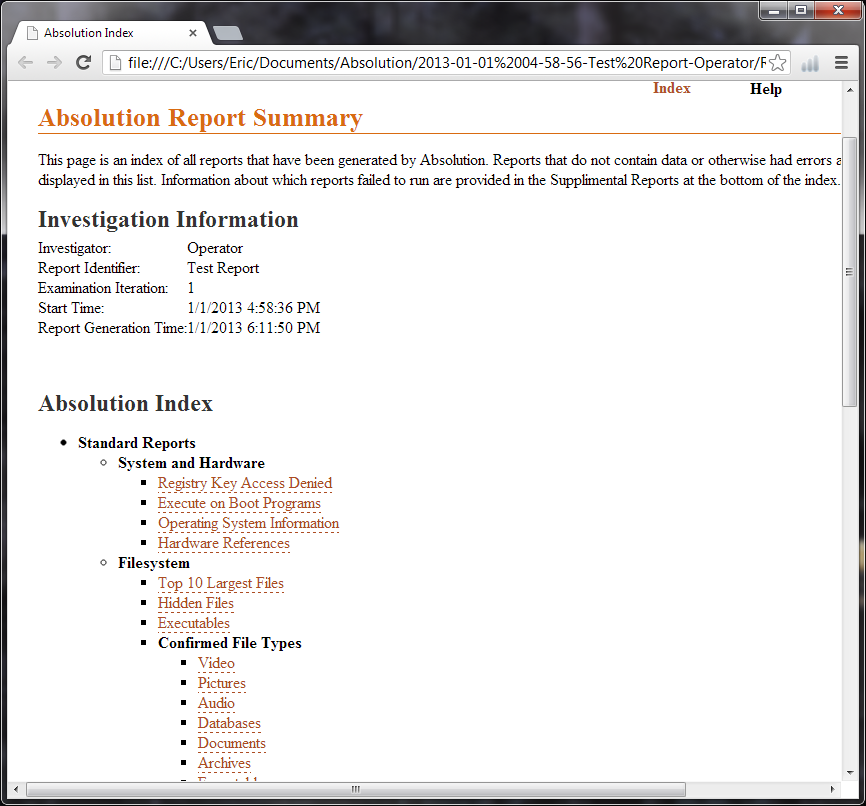Viewport: 866px width, 806px height.
Task: View the Top 10 Largest Files report
Action: 220,583
